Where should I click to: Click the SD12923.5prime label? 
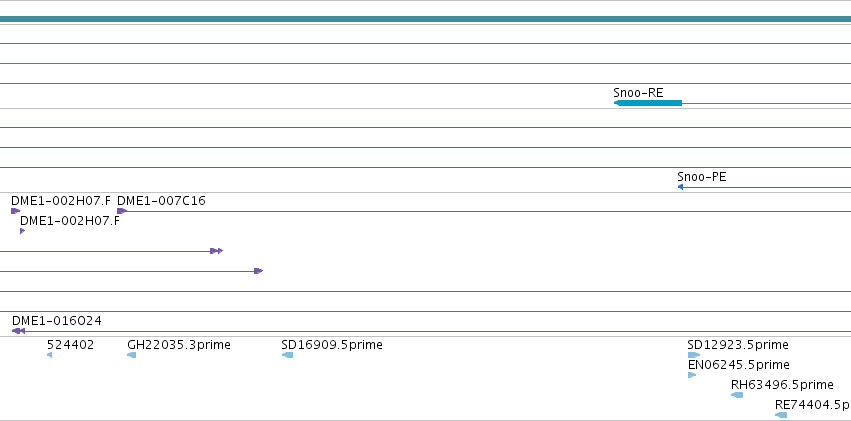(738, 345)
